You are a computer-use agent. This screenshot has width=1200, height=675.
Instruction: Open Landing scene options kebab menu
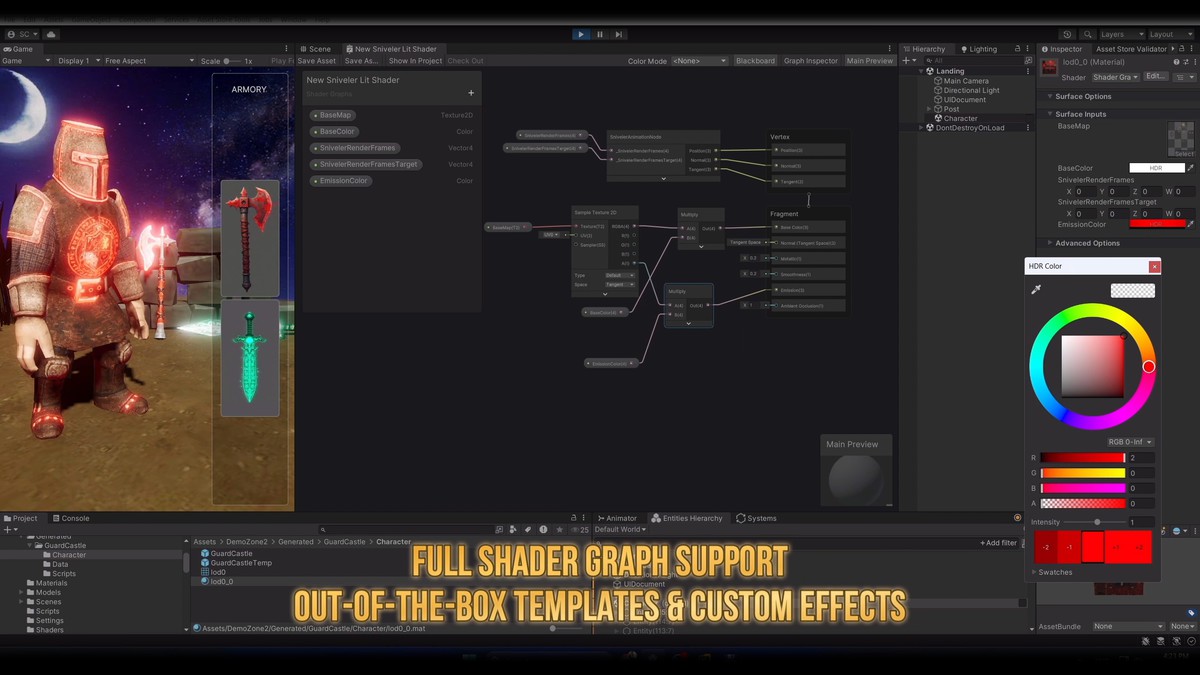[x=1027, y=71]
